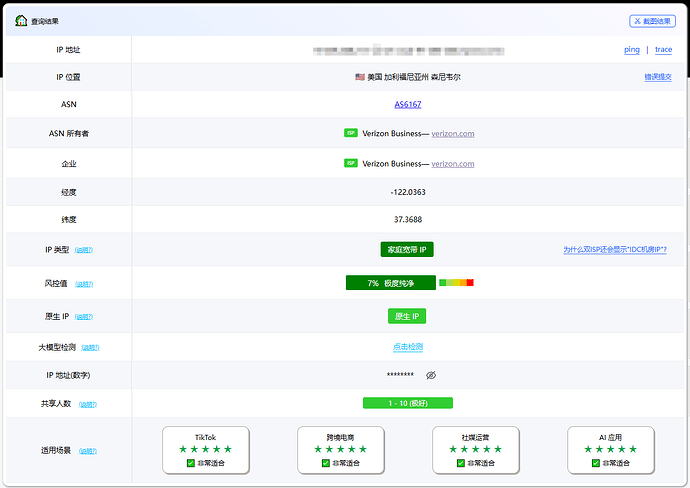
Task: Open the explanation link next to 适用场景
Action: tap(88, 451)
